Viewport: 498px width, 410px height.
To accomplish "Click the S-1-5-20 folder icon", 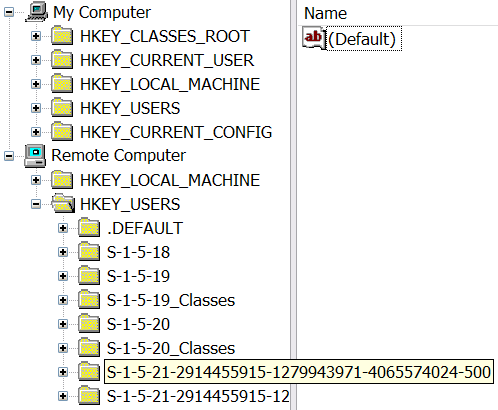I will click(89, 324).
